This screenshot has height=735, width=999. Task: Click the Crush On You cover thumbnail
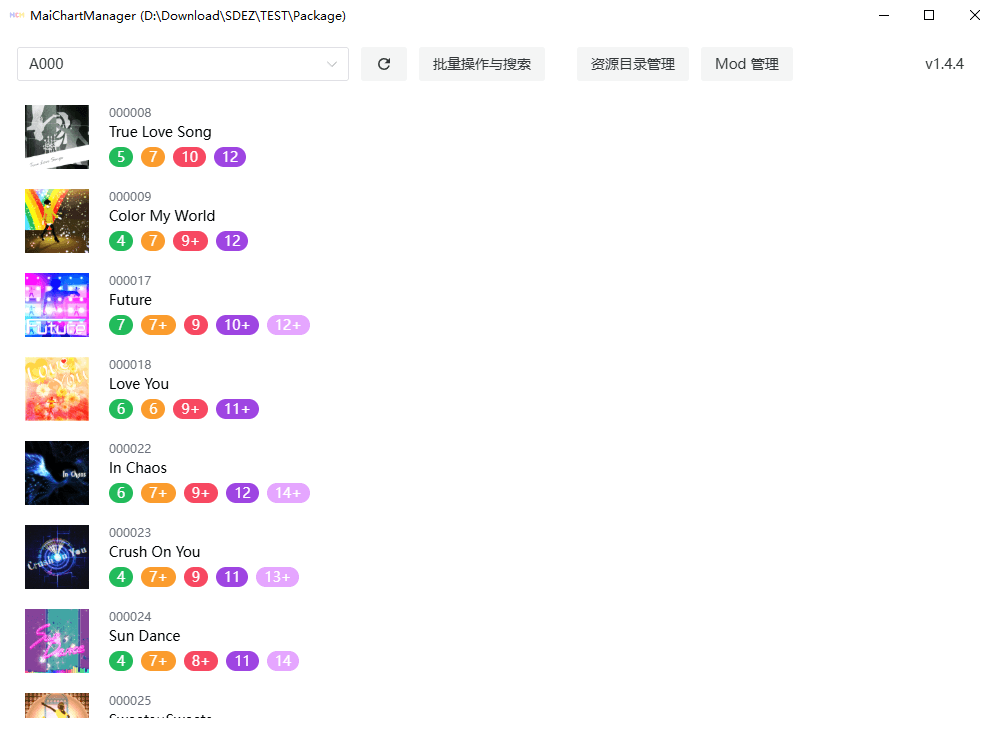tap(57, 557)
